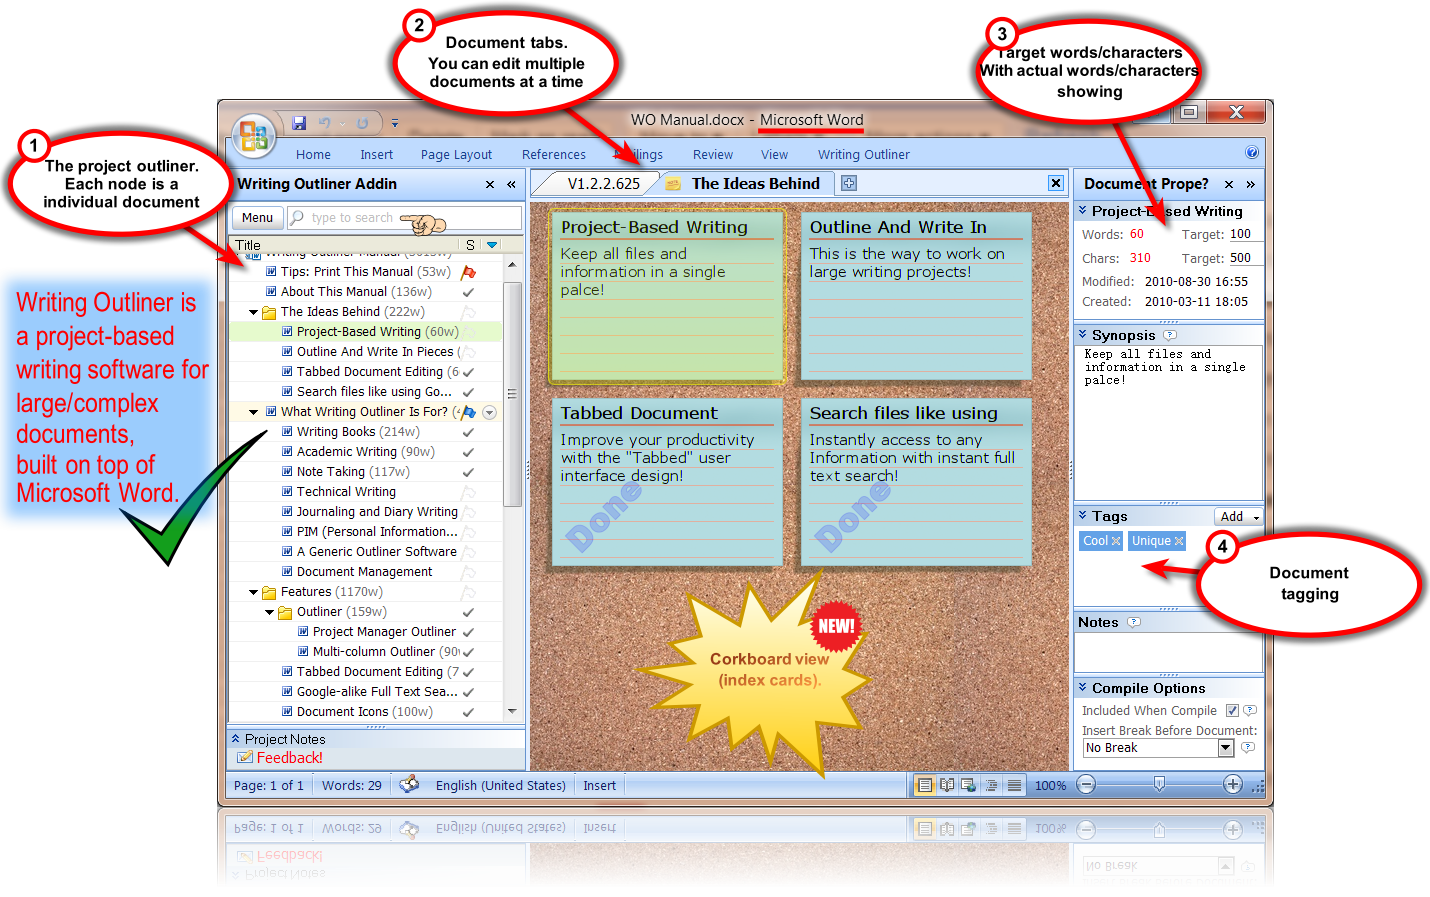Switch to the Writing Outliner ribbon tab
The width and height of the screenshot is (1430, 897).
[x=862, y=154]
